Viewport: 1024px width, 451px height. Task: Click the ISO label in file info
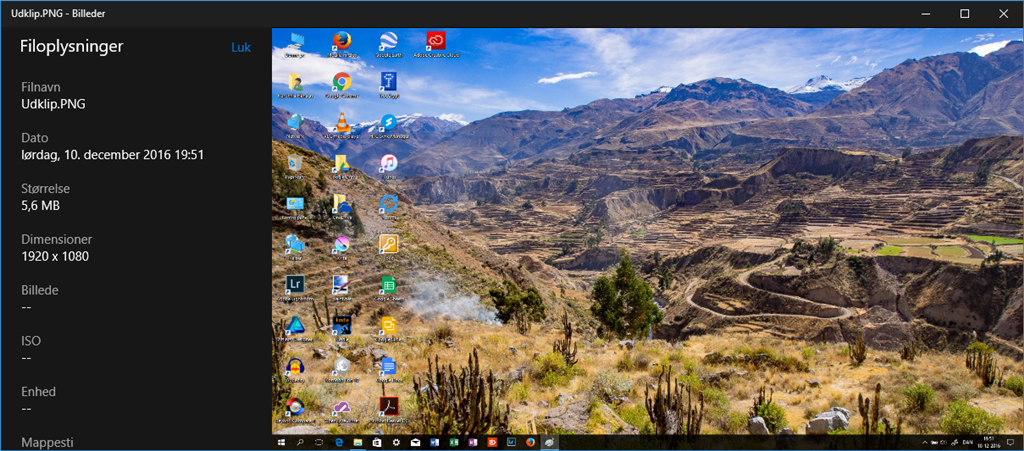(x=30, y=341)
